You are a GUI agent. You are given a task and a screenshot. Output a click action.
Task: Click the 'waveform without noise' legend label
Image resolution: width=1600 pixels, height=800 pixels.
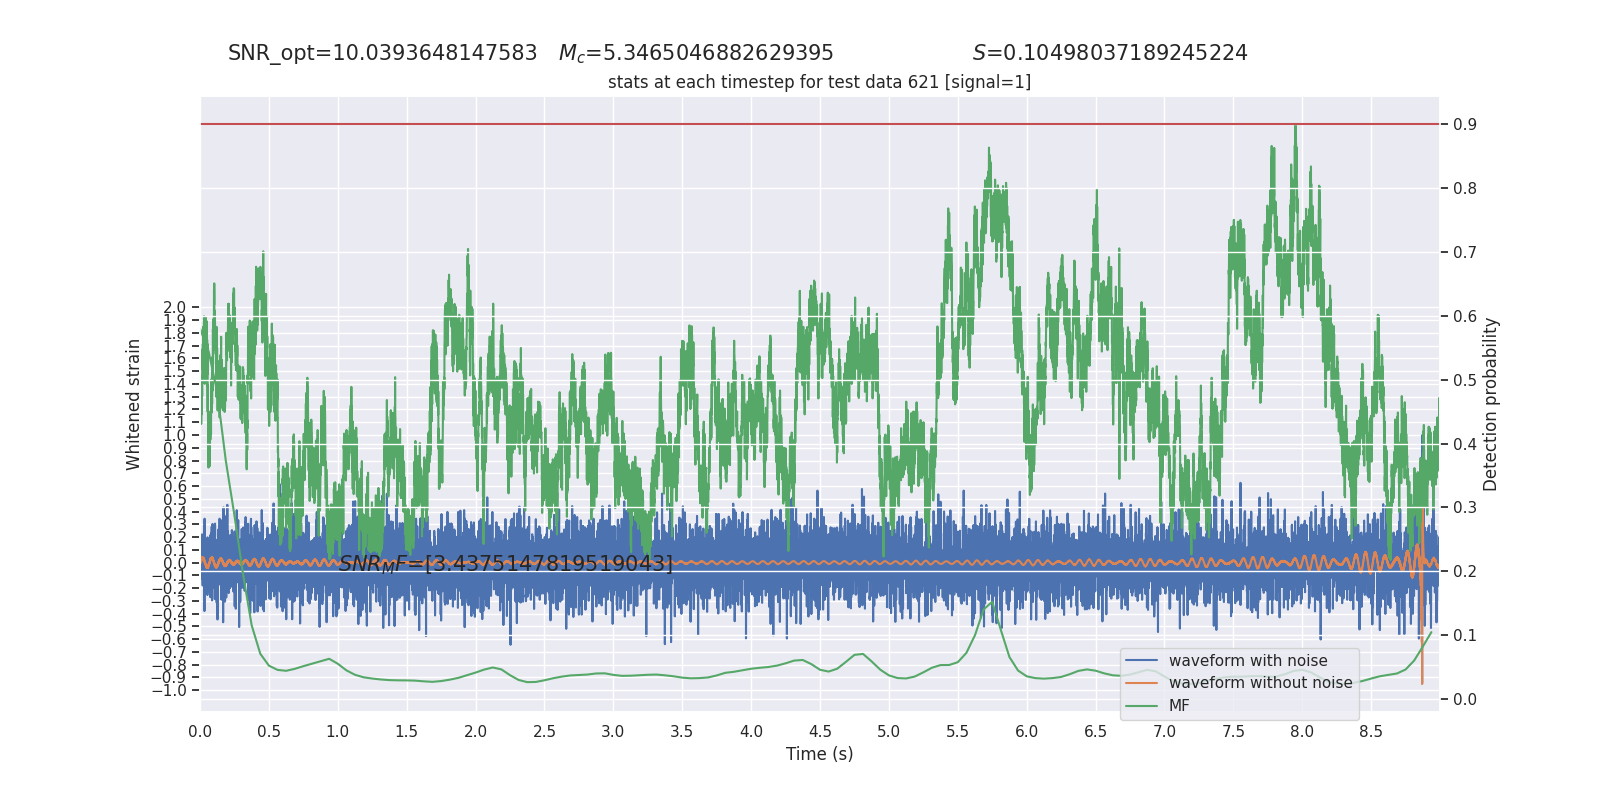(x=1260, y=683)
